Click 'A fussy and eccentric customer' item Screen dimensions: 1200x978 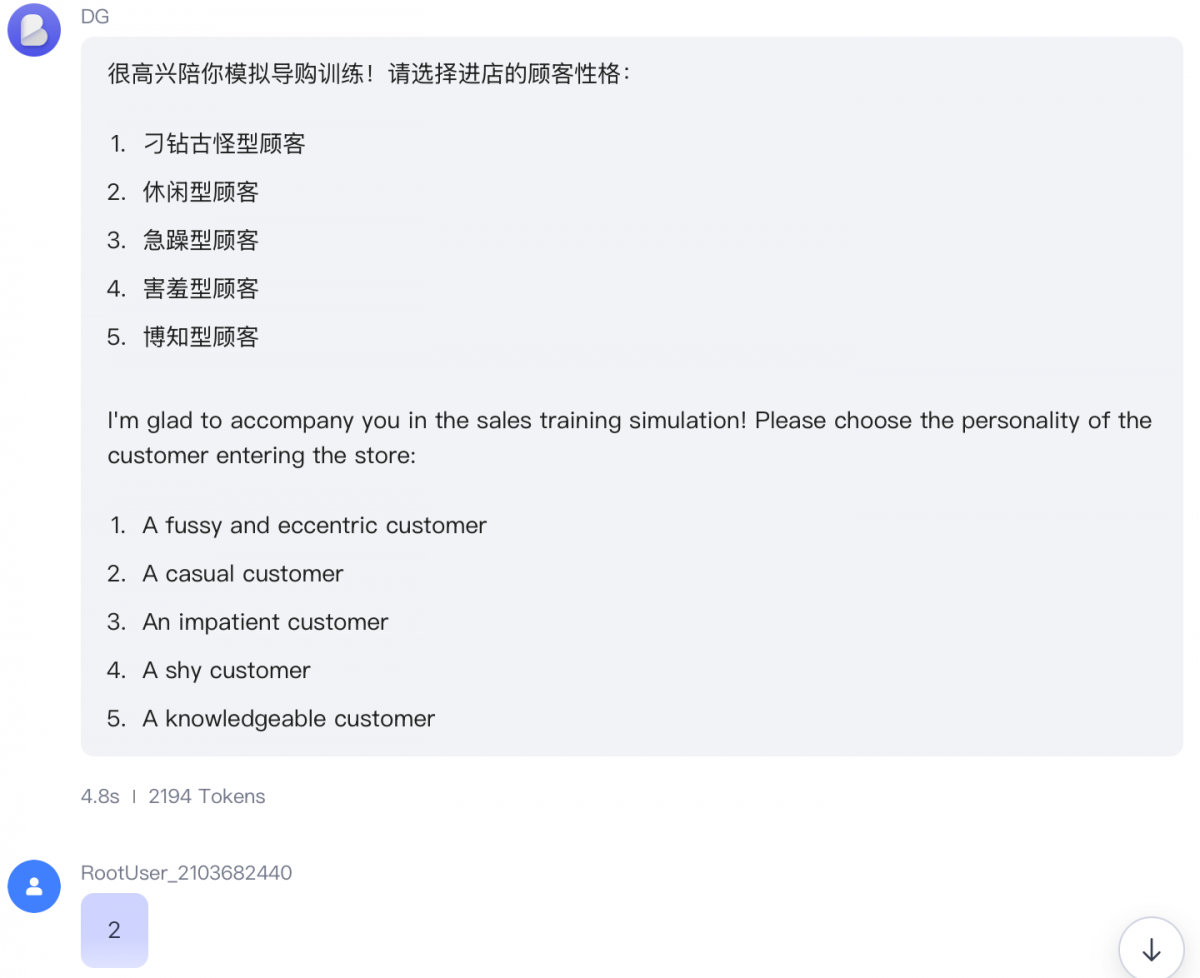[x=314, y=526]
